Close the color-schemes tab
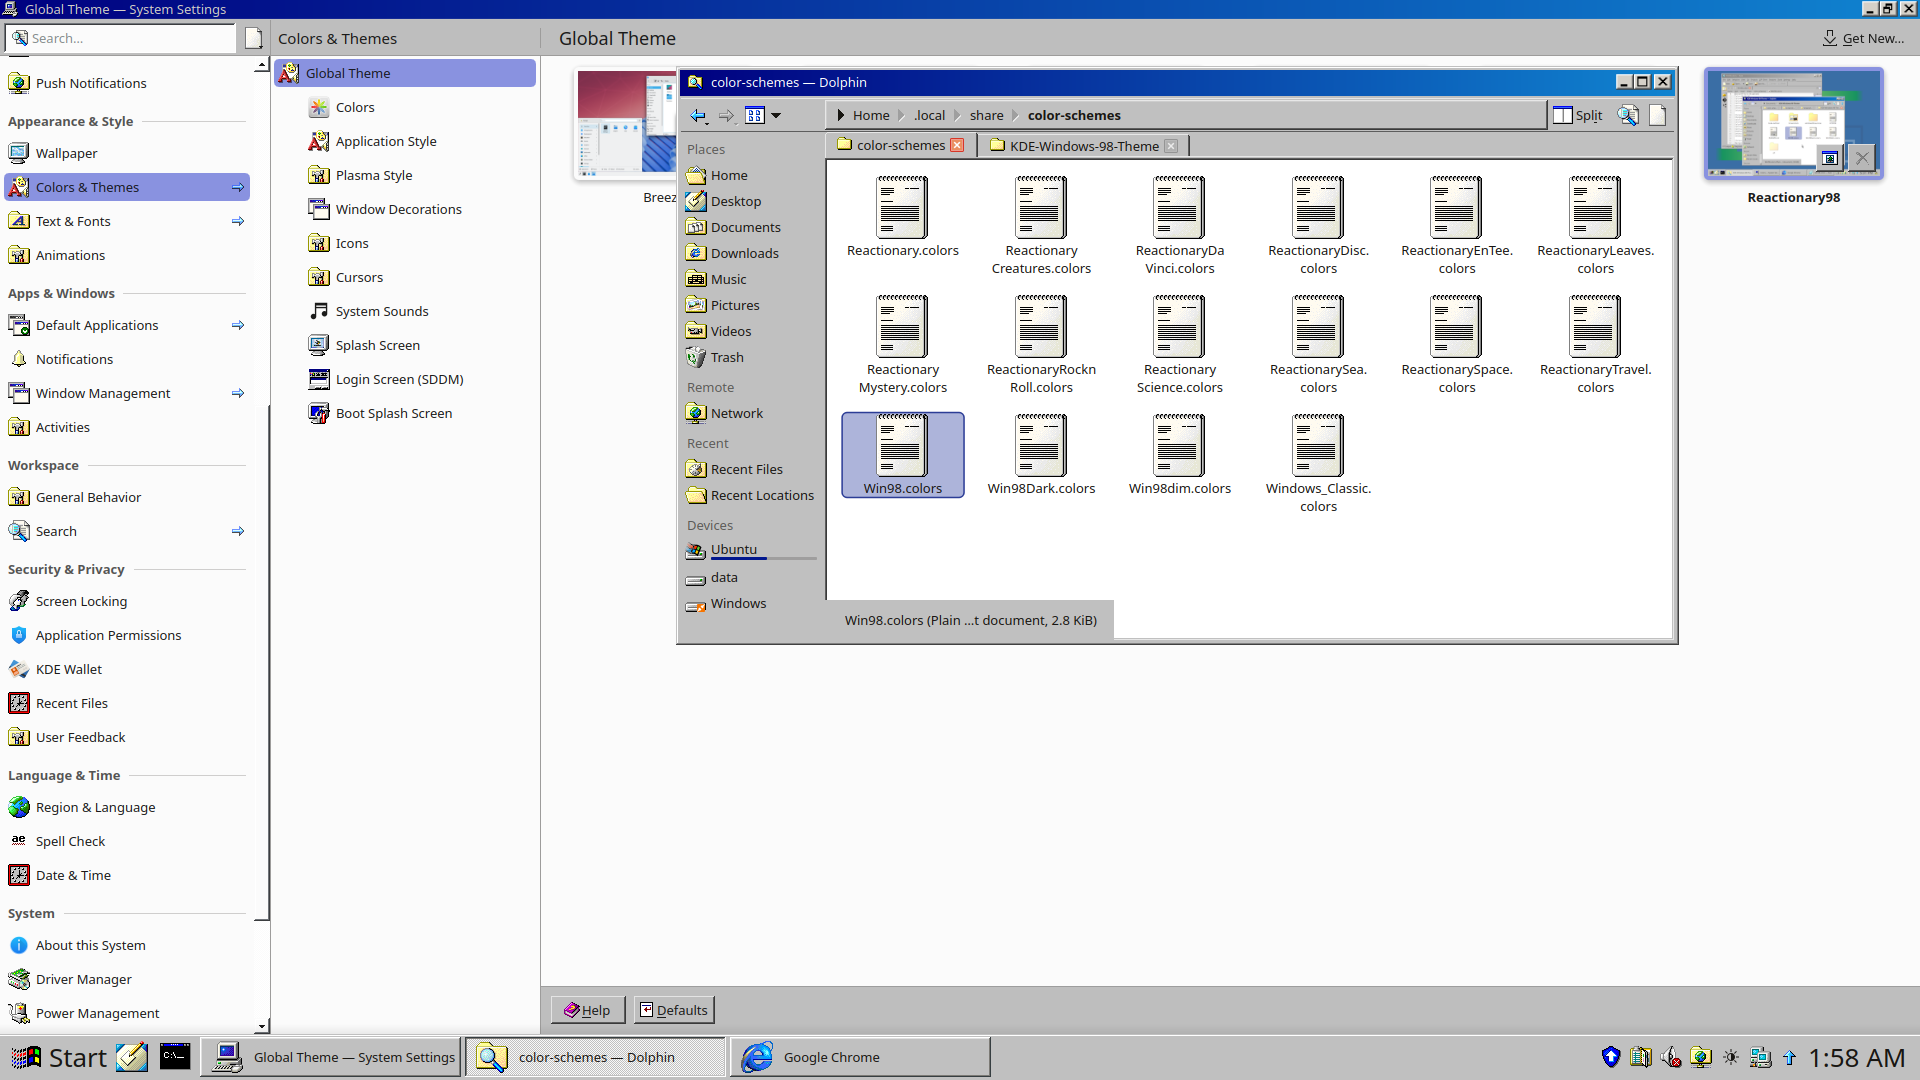Screen dimensions: 1920x1080 pos(957,145)
